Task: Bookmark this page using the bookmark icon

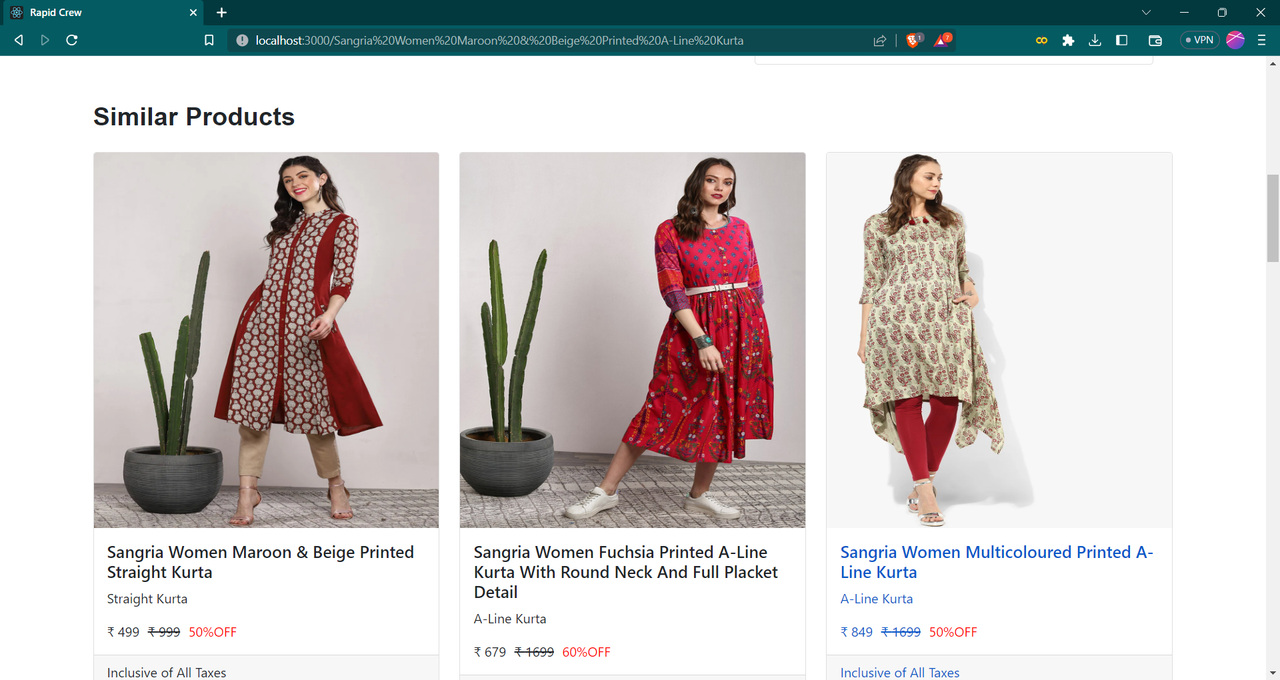Action: click(209, 40)
